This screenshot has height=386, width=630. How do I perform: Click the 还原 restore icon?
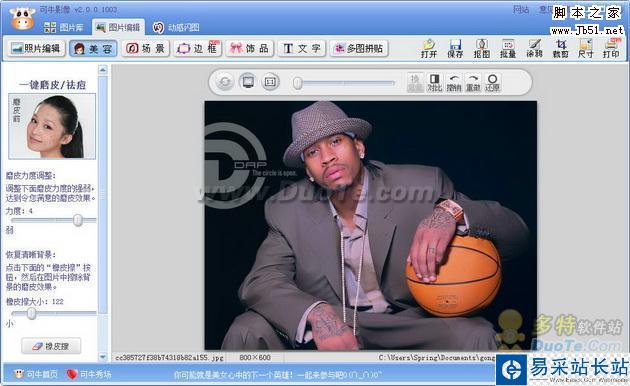[x=492, y=82]
